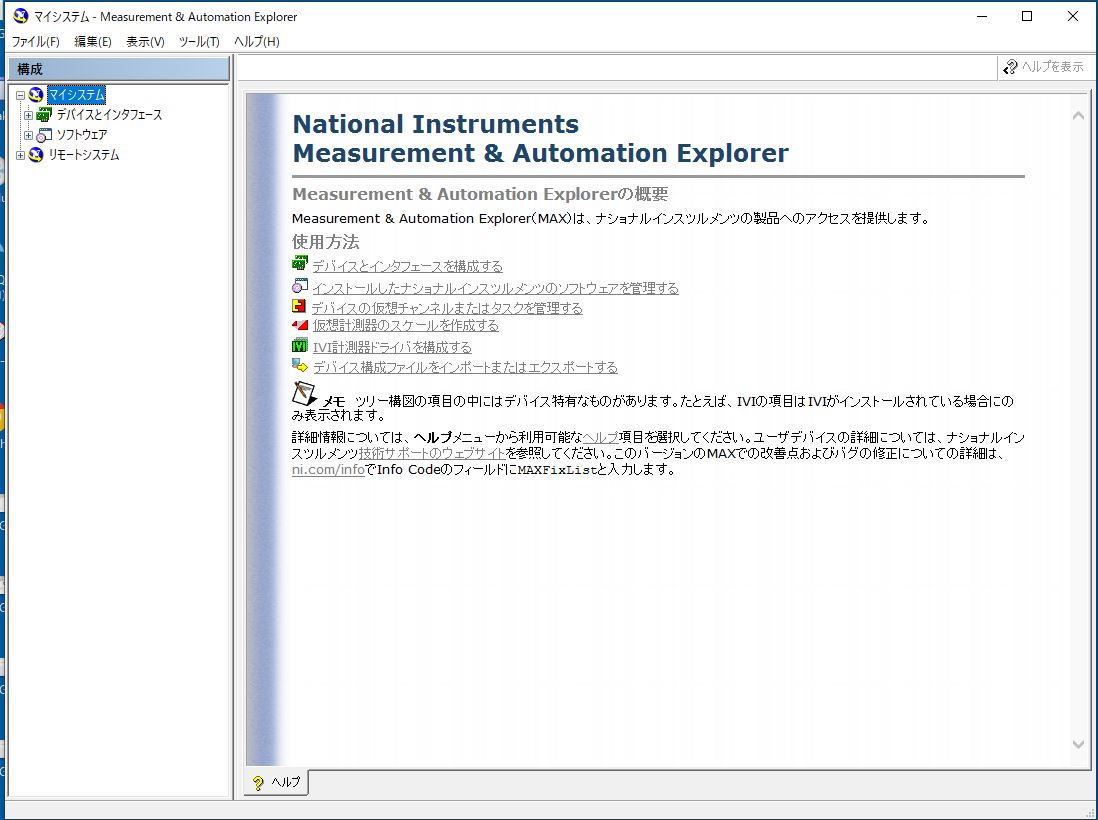
Task: Click the IVI icon beside IVI計測器ドライバ link
Action: pyautogui.click(x=300, y=346)
